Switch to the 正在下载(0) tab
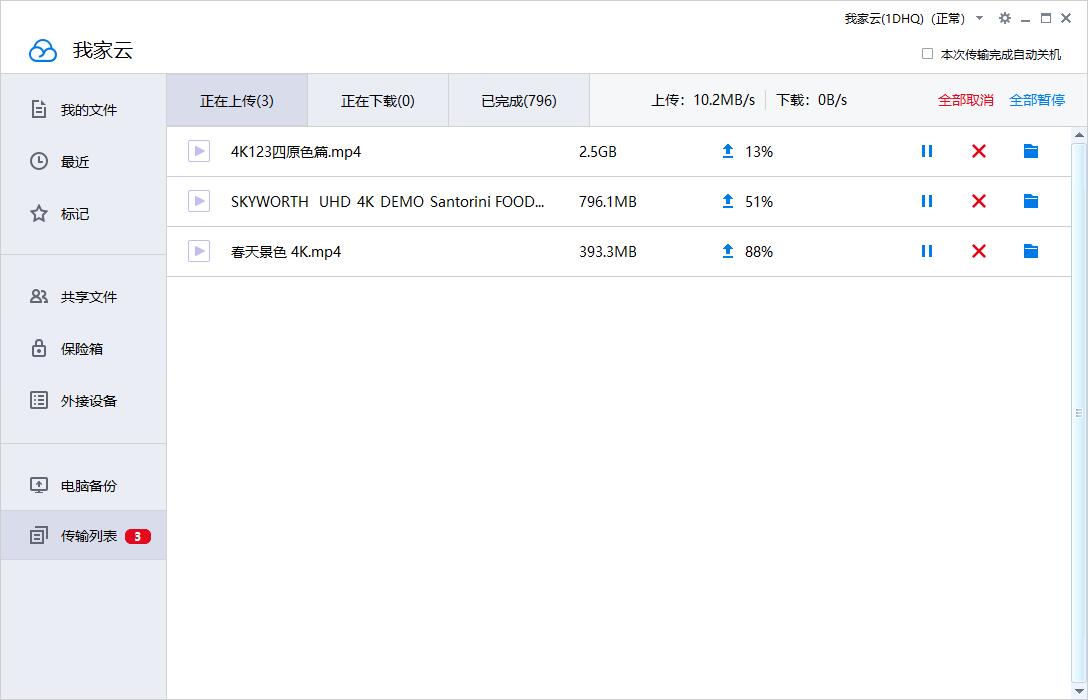The image size is (1088, 700). (x=378, y=100)
